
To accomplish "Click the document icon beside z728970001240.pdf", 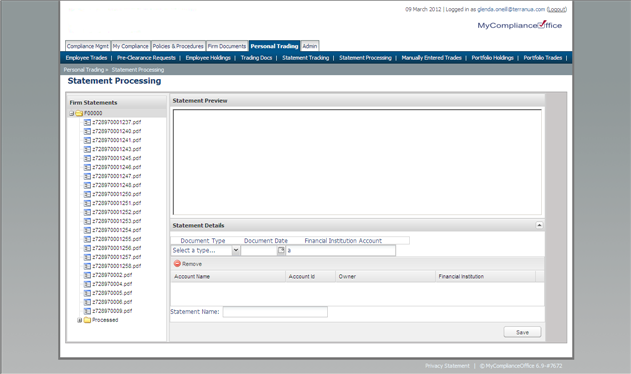I will pos(87,131).
